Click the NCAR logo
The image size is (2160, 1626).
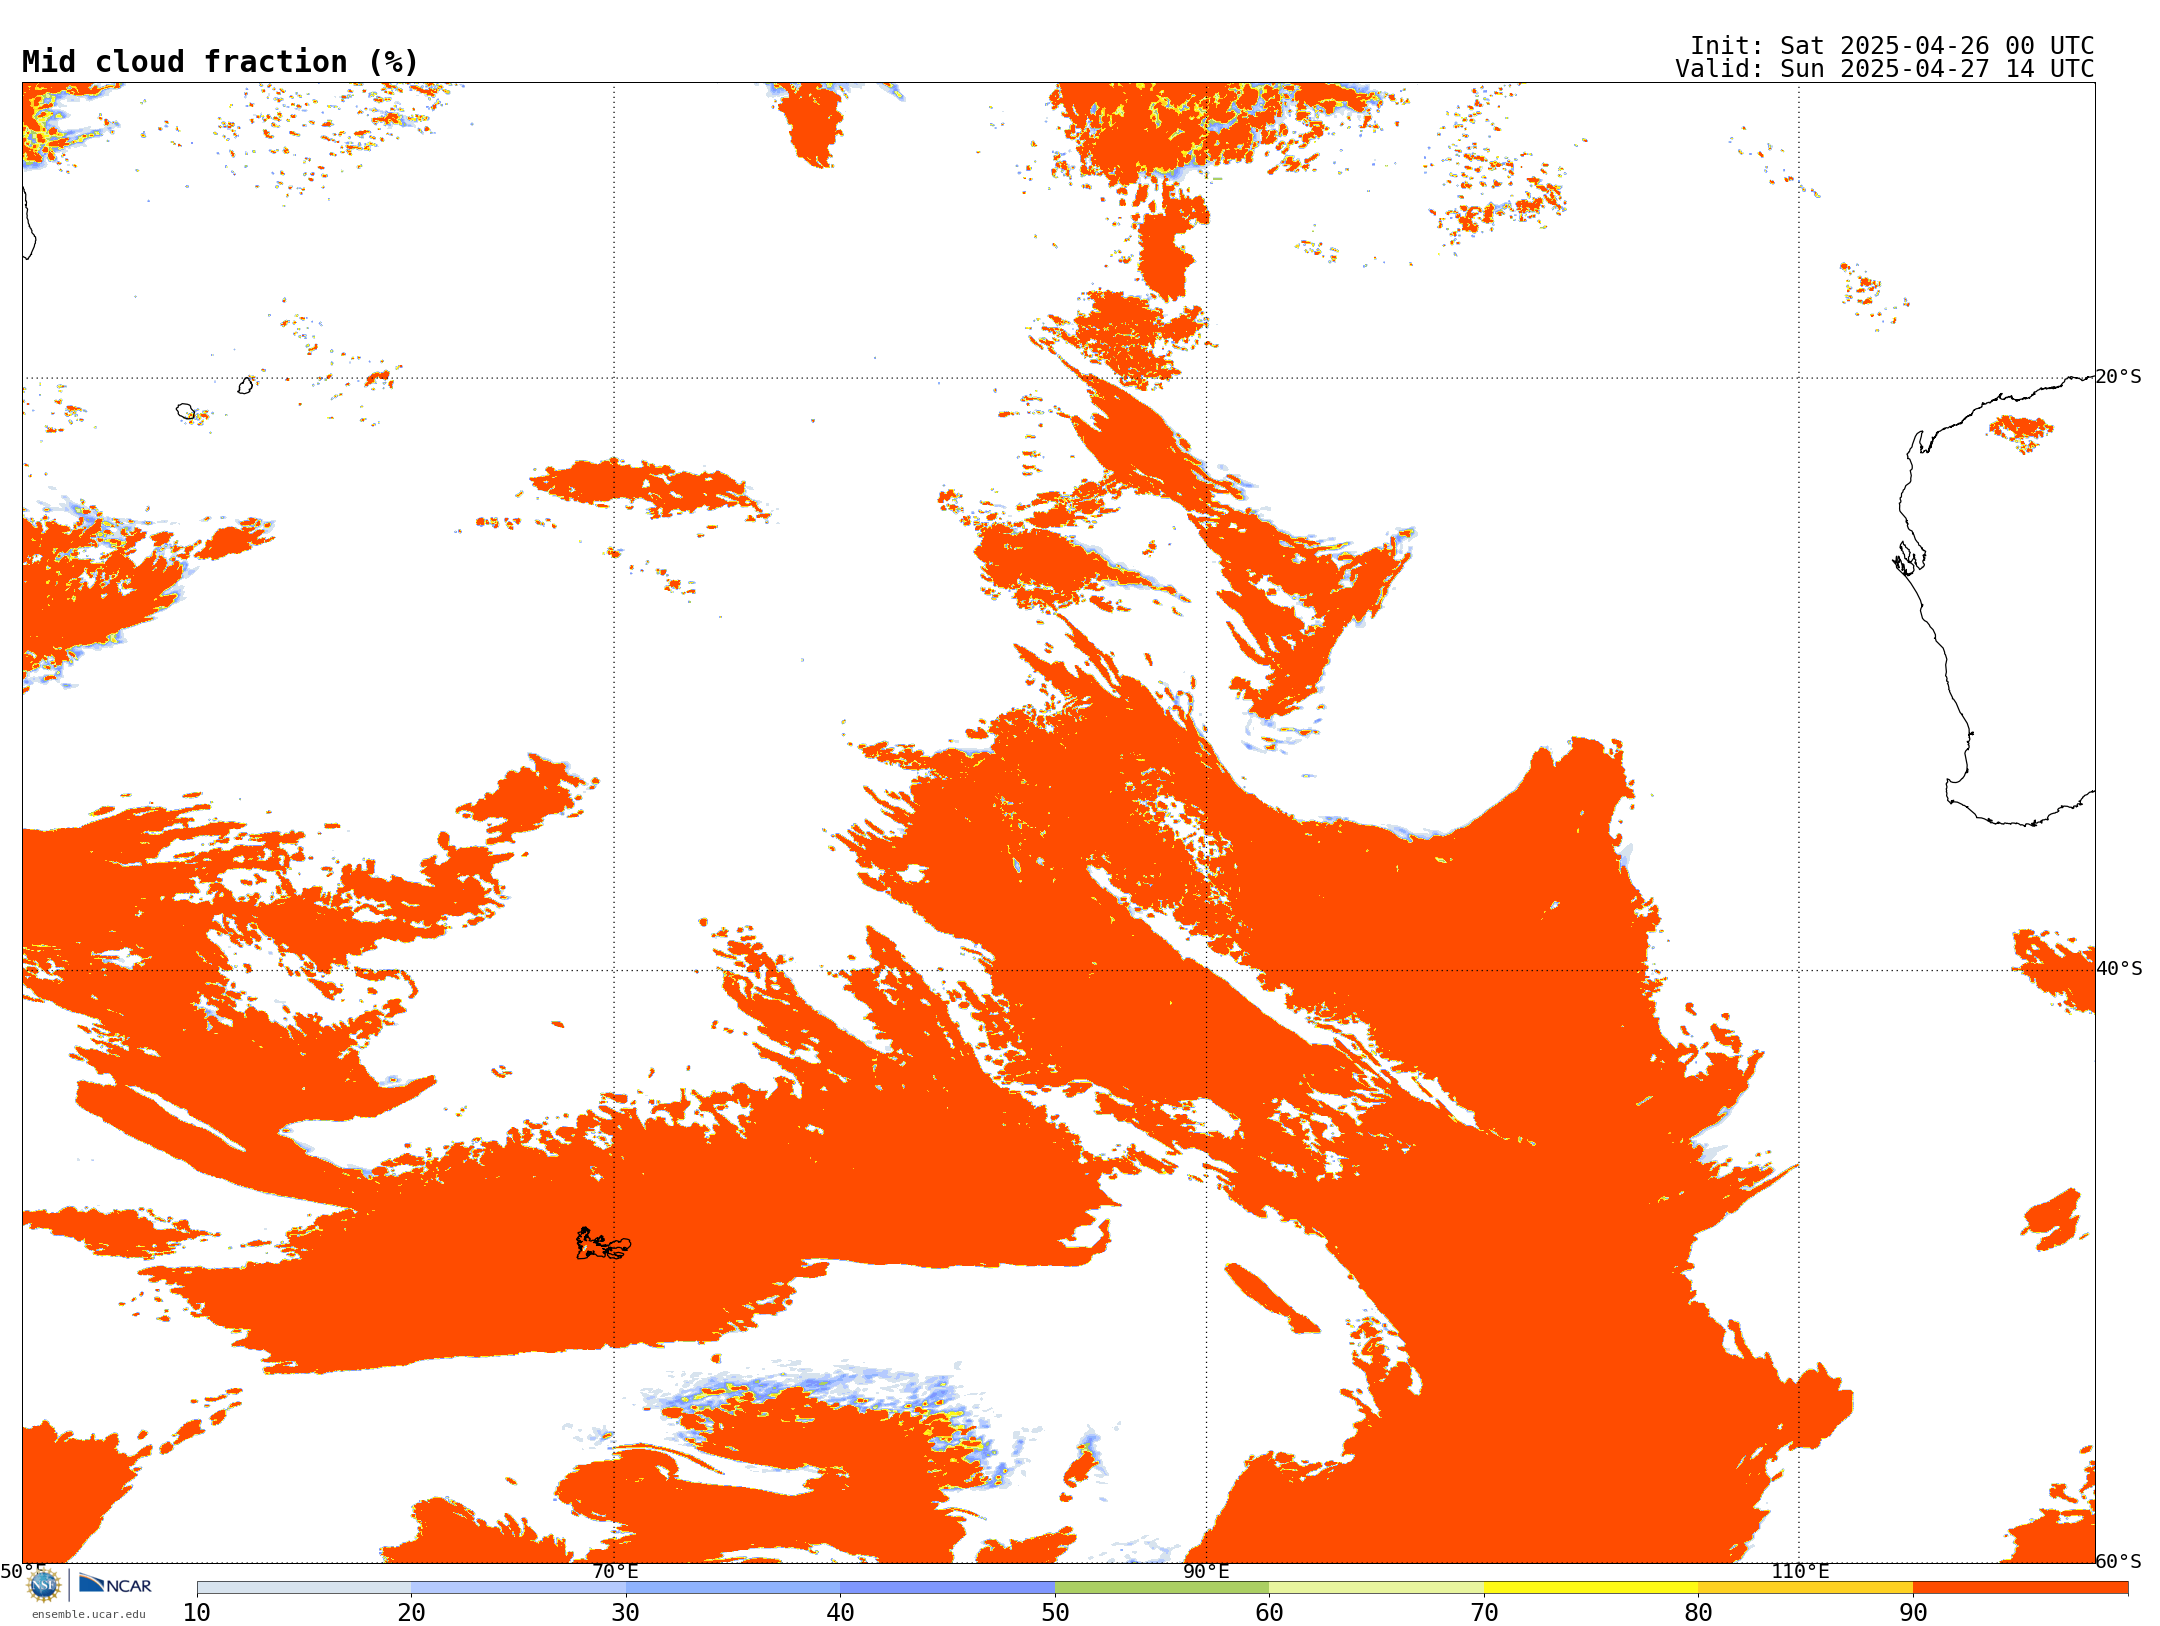point(115,1584)
